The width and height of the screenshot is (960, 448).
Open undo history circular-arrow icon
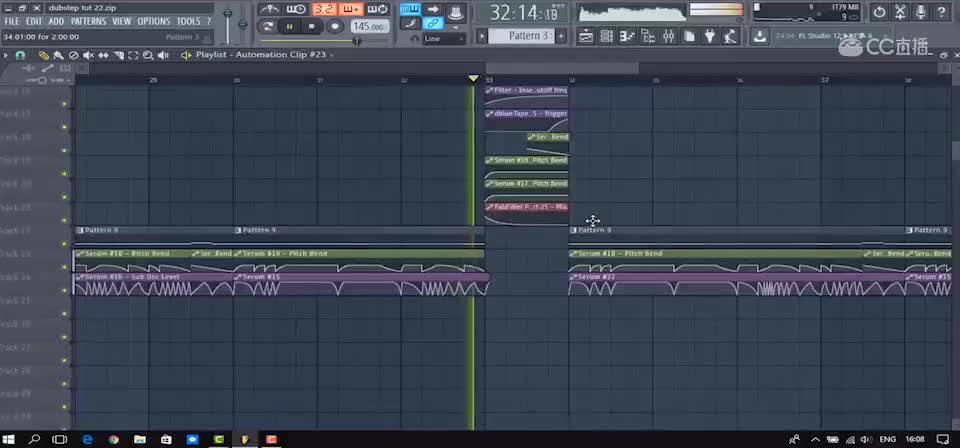[880, 12]
